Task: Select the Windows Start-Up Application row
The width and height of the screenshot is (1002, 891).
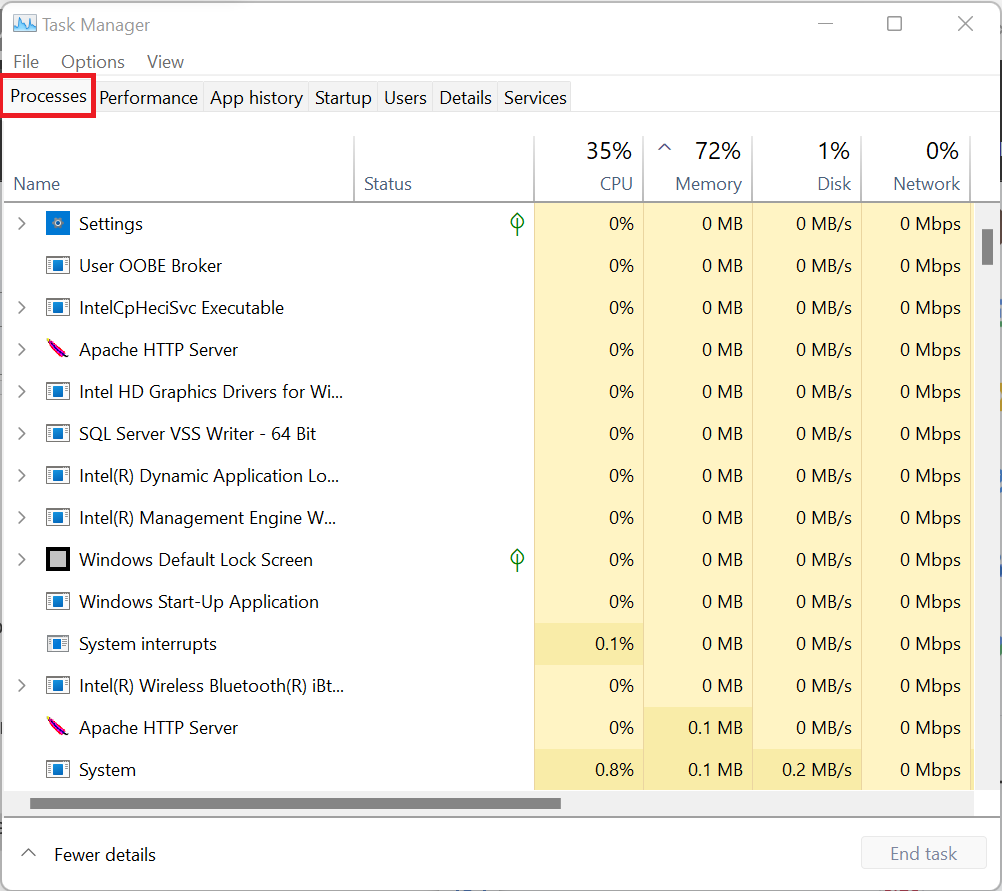Action: [199, 602]
